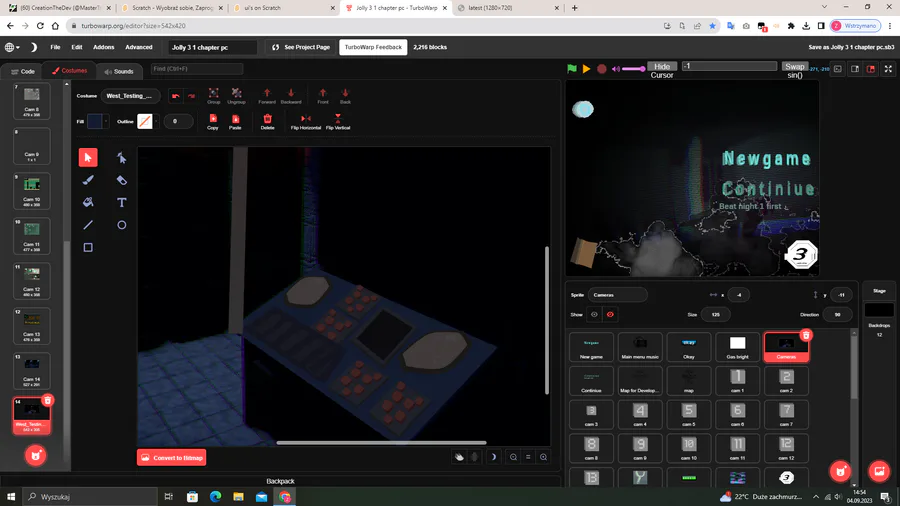Screen dimensions: 900x506
Task: Choose the Rectangle tool
Action: (x=88, y=247)
